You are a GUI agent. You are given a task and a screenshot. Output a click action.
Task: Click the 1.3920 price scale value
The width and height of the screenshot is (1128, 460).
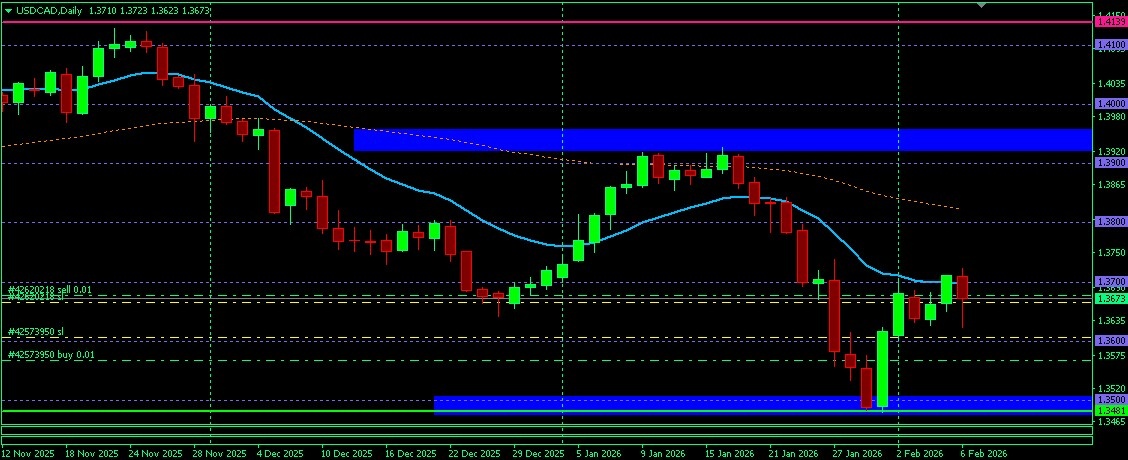coord(1110,152)
